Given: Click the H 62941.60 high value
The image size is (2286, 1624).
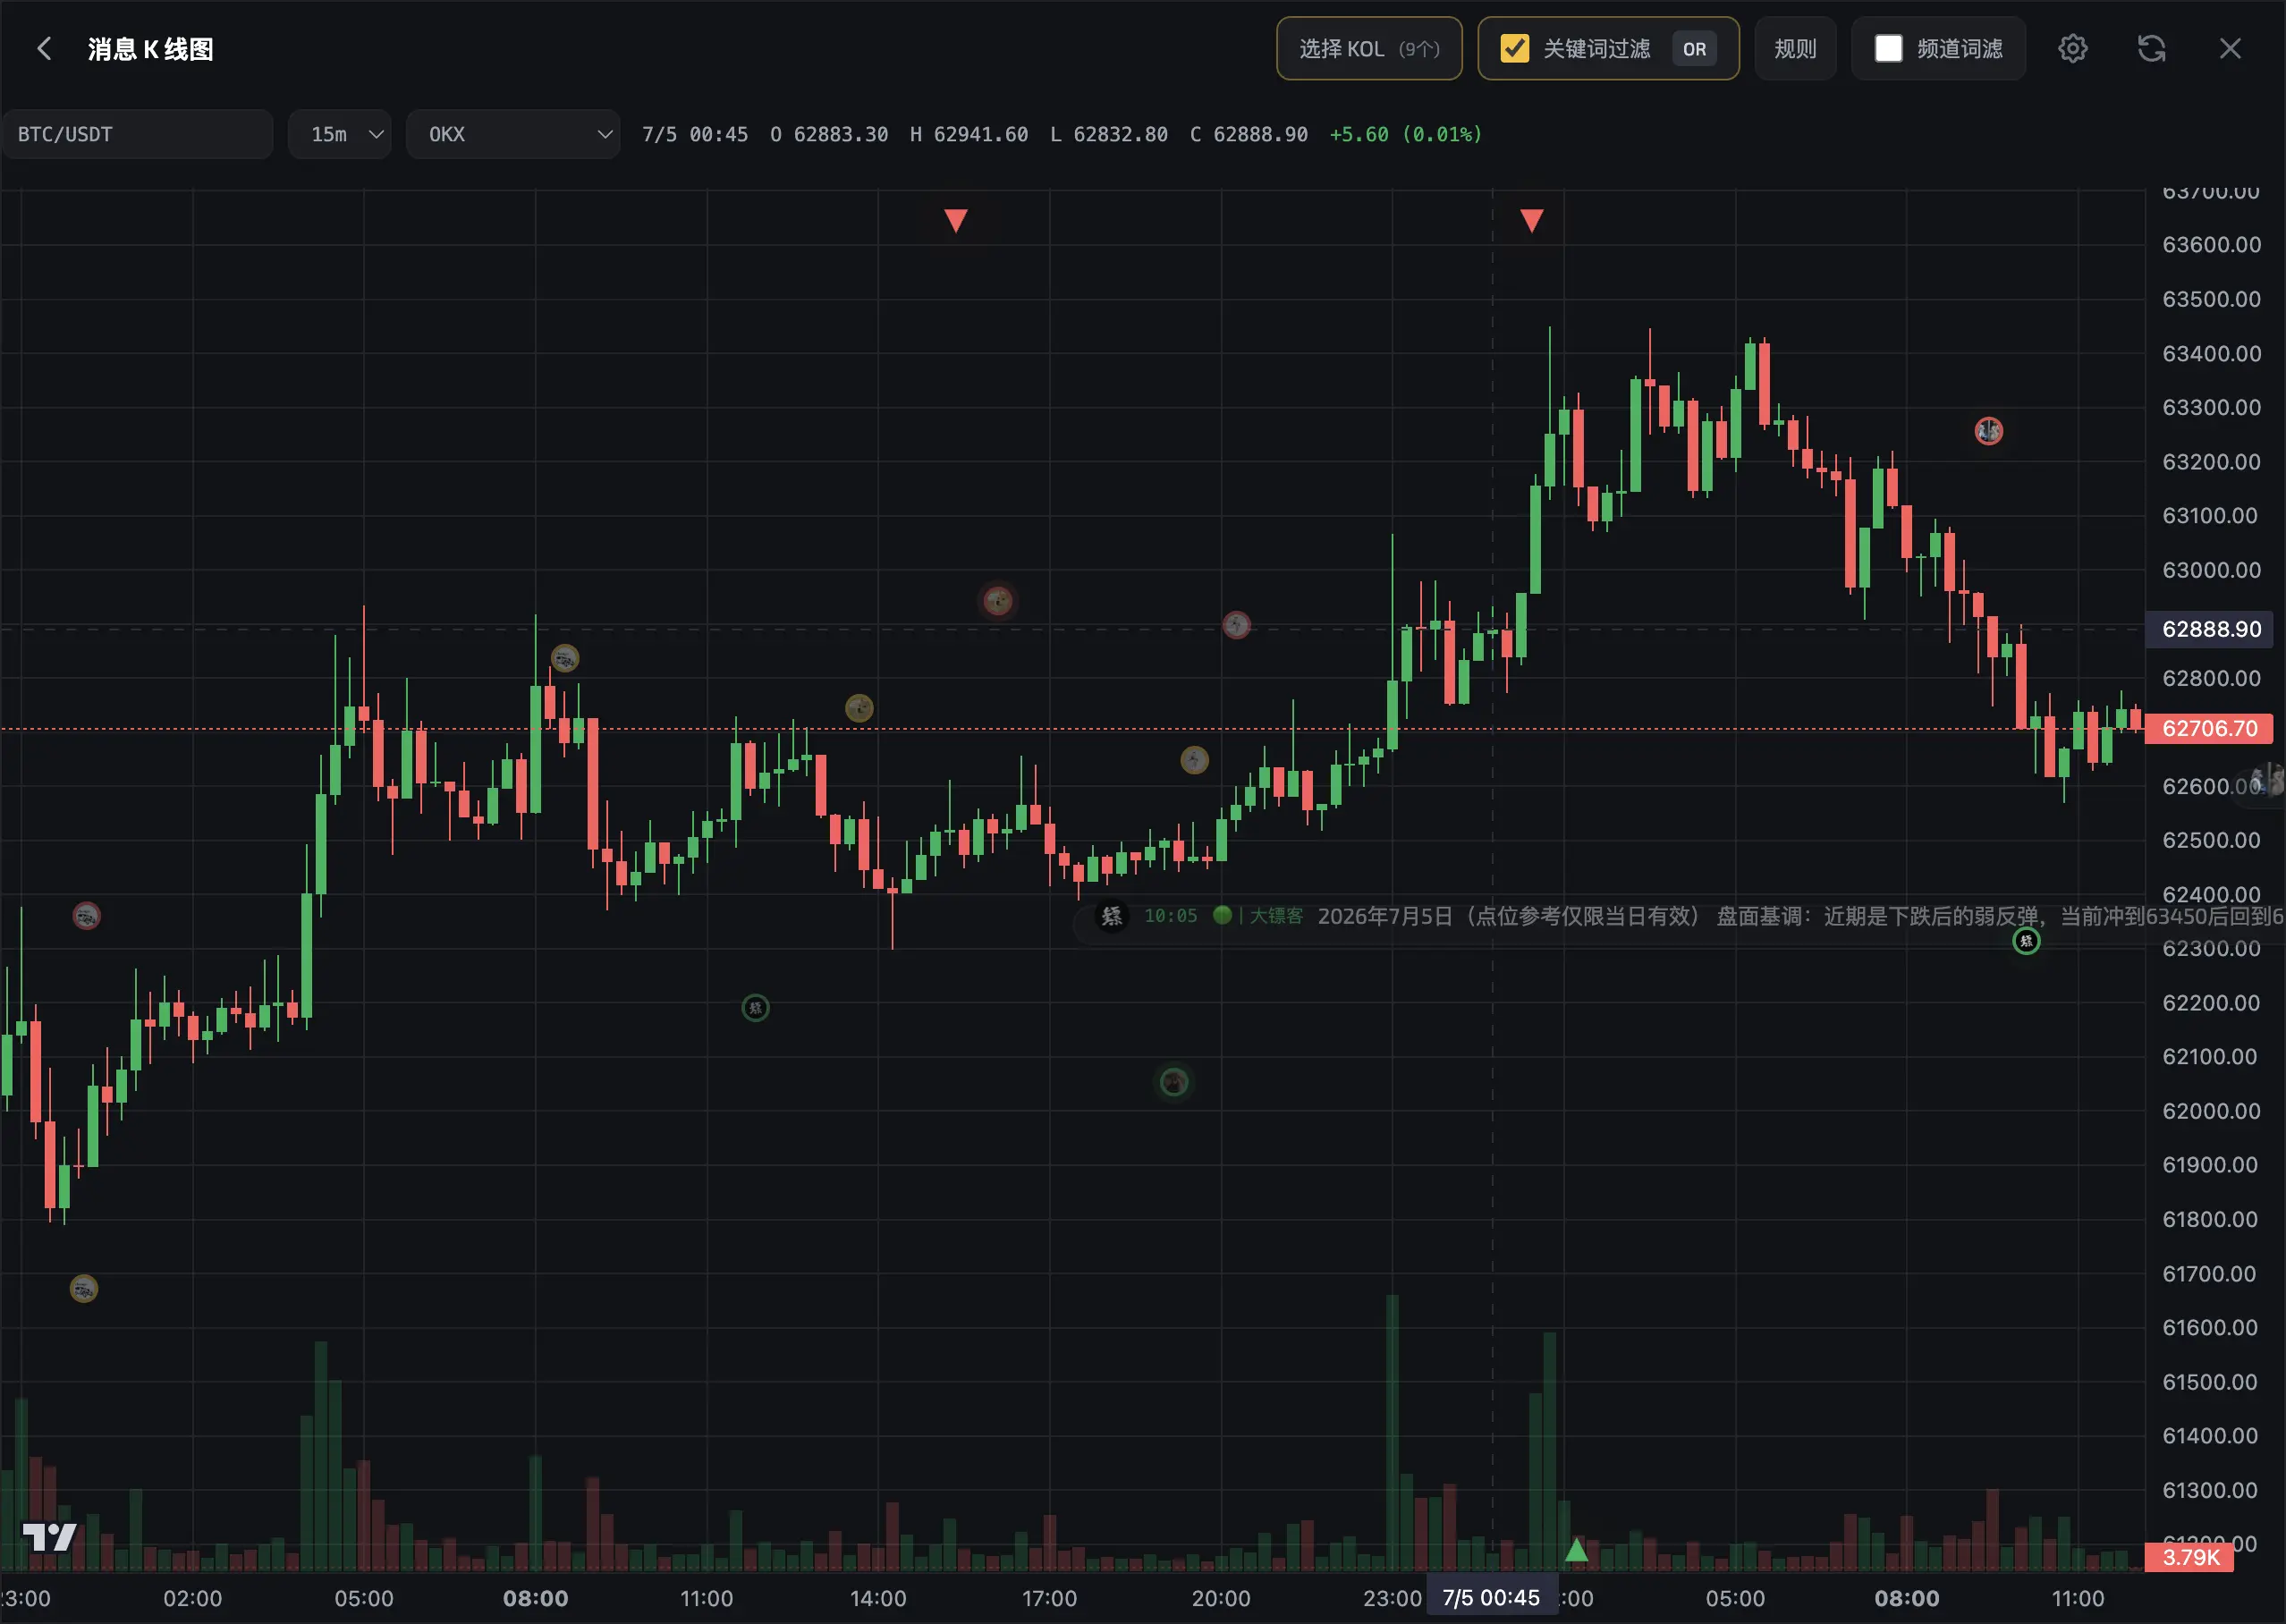Looking at the screenshot, I should point(969,134).
